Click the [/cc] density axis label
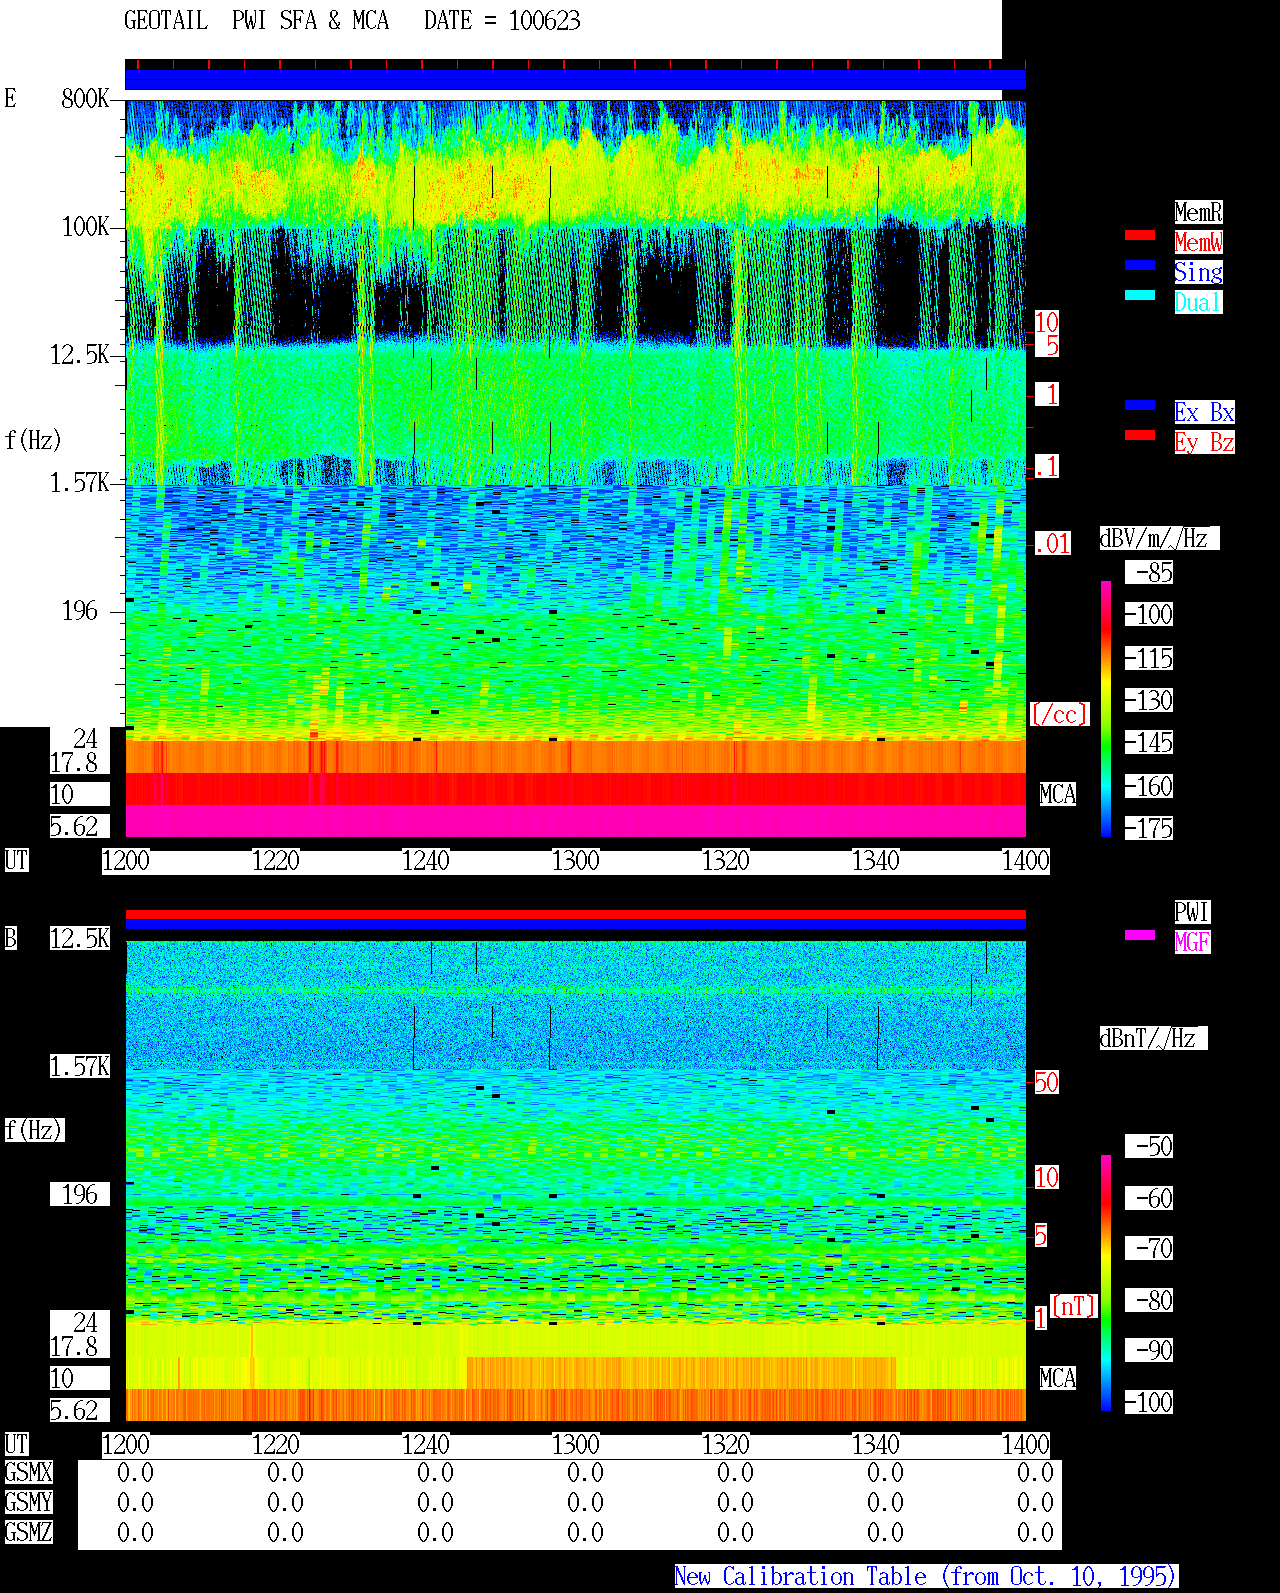 [1059, 714]
